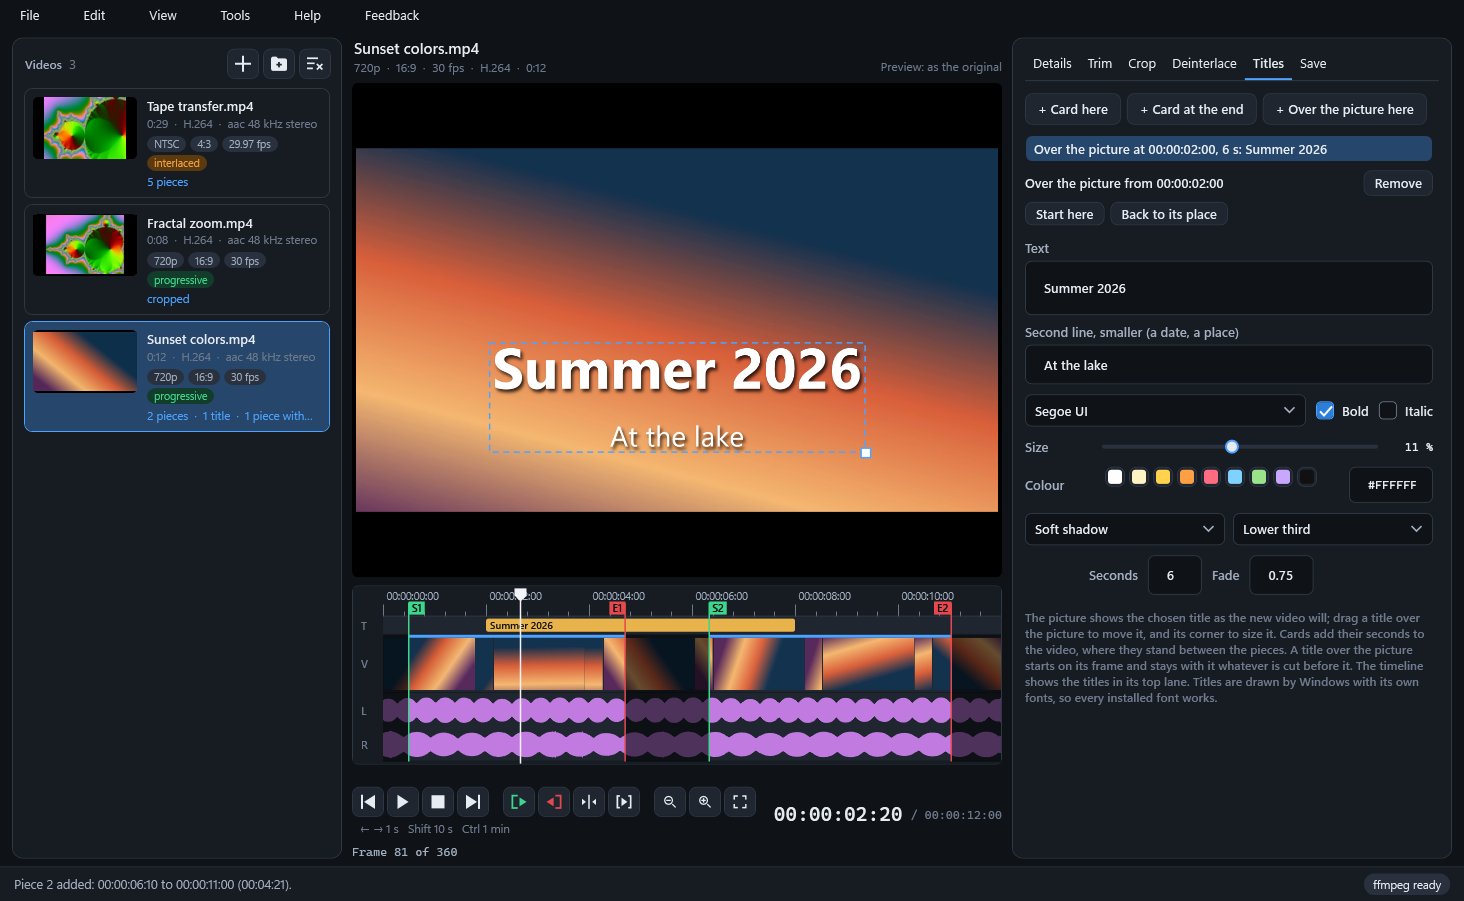1464x901 pixels.
Task: Pick the light green colour swatch
Action: point(1259,477)
